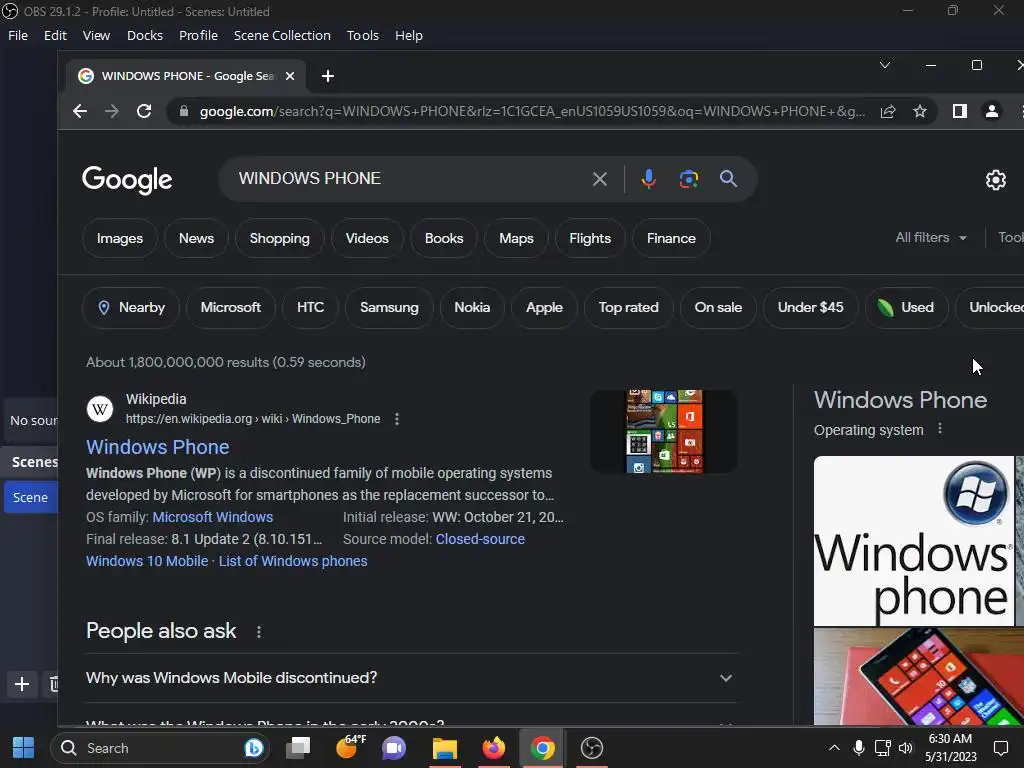Open knowledge panel three-dot menu
Viewport: 1024px width, 768px height.
pos(940,429)
